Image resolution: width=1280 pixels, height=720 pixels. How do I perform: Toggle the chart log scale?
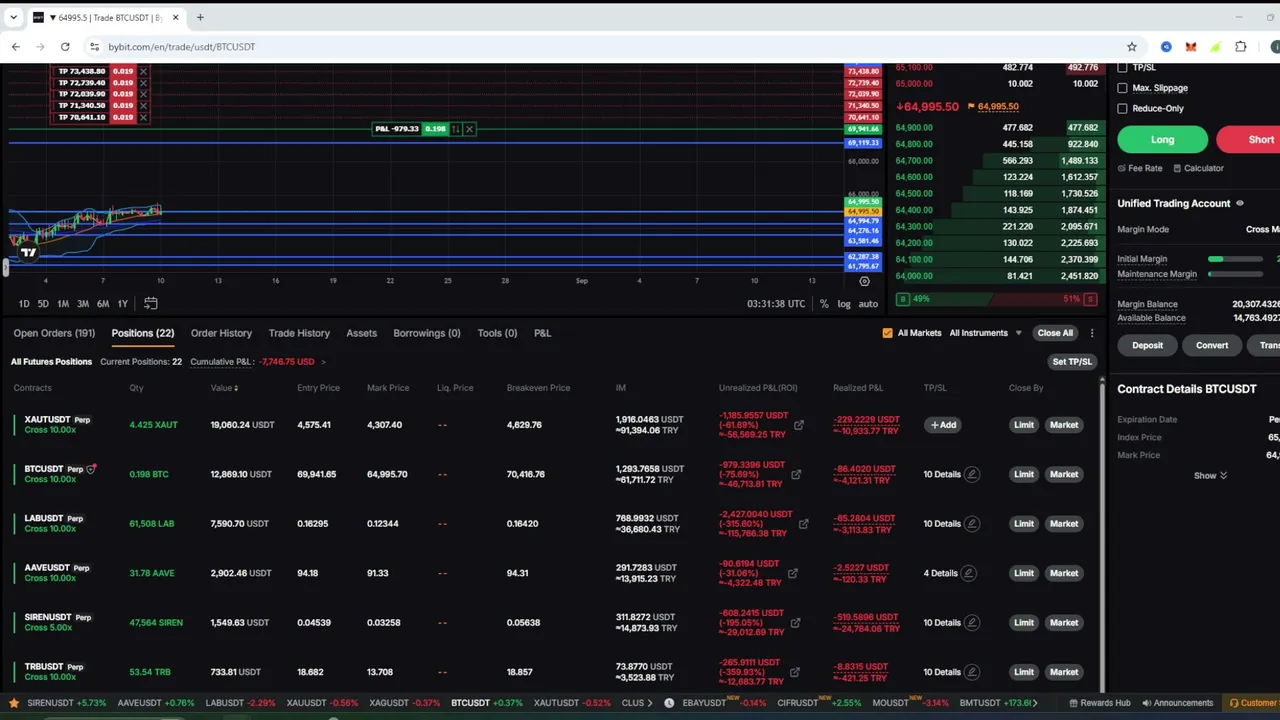pos(844,304)
